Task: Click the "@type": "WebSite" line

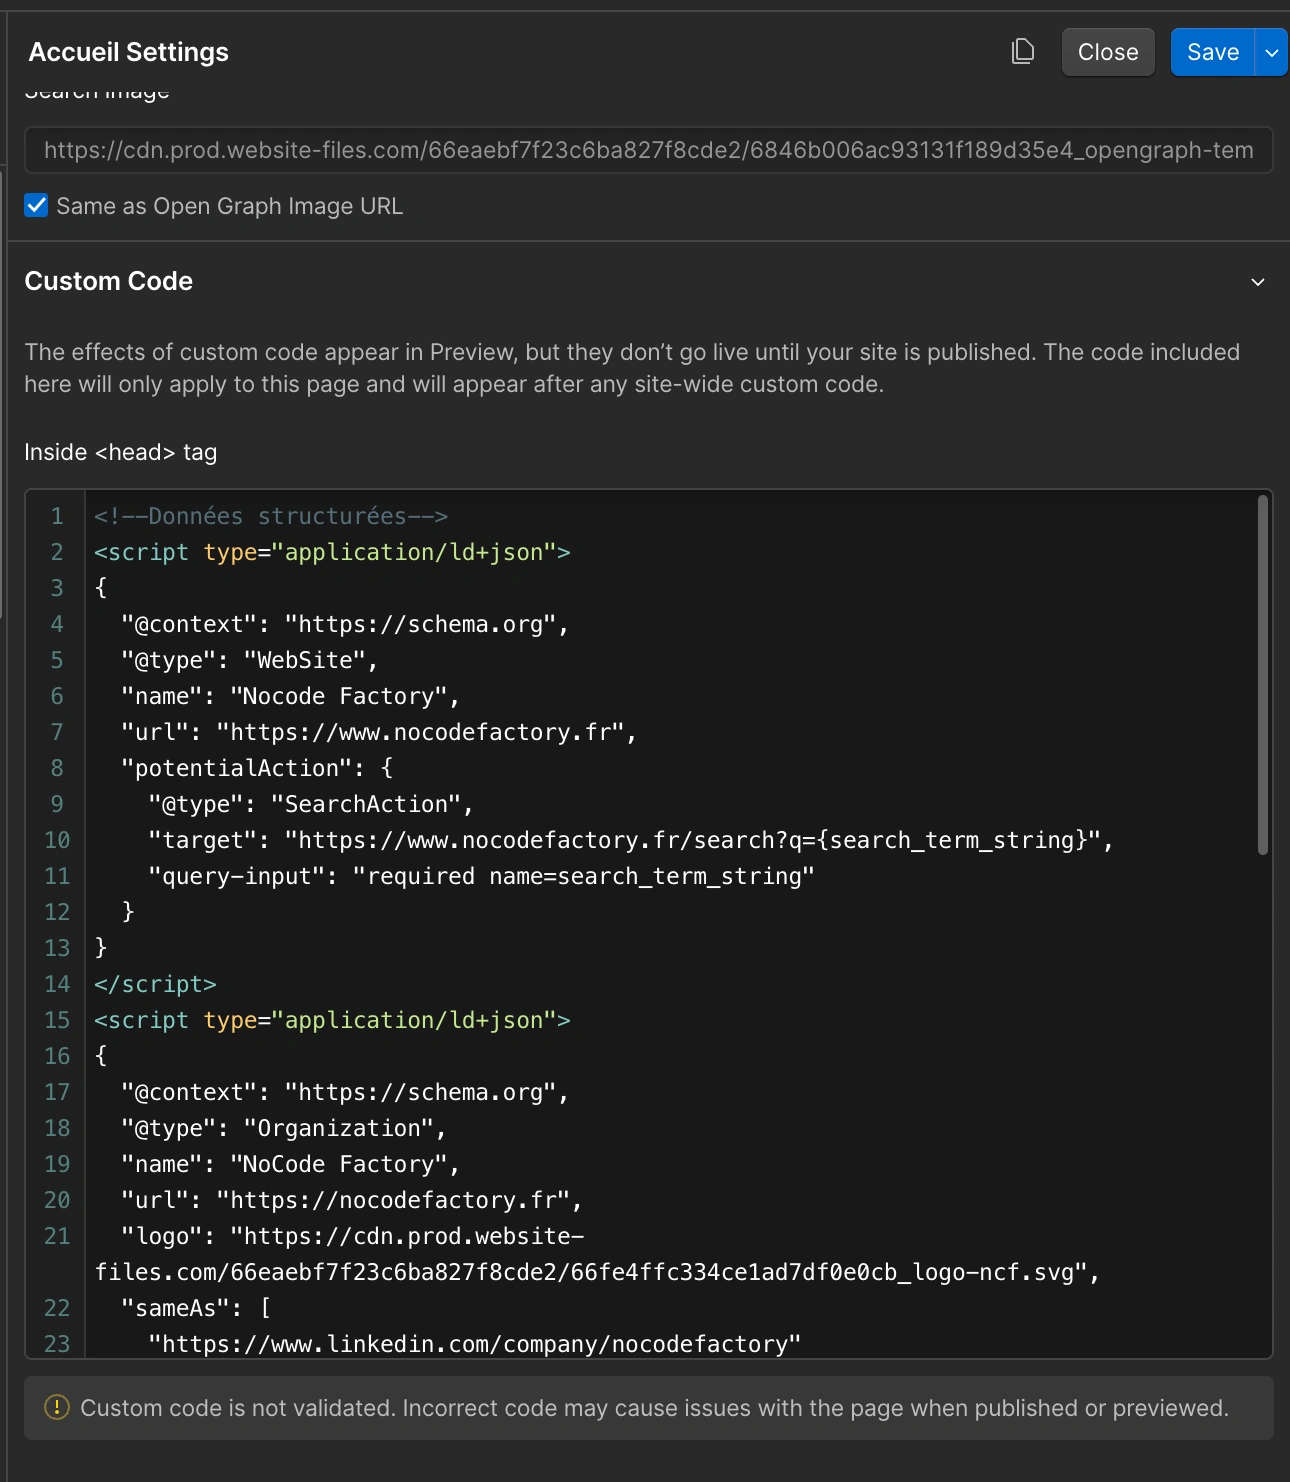Action: point(249,660)
